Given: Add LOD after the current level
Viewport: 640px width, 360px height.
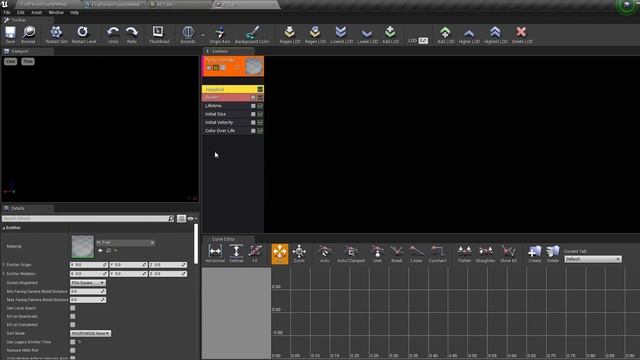Looking at the screenshot, I should (x=390, y=35).
